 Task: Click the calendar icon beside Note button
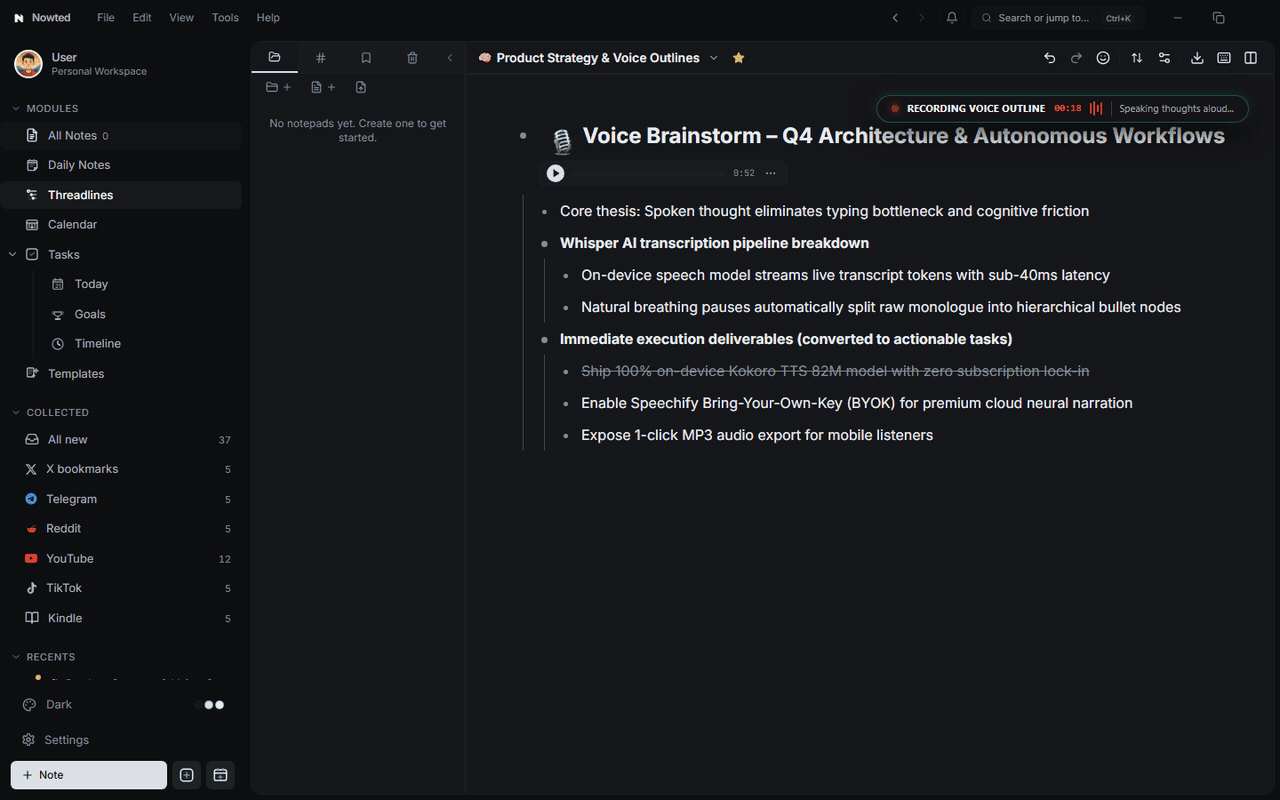(221, 775)
